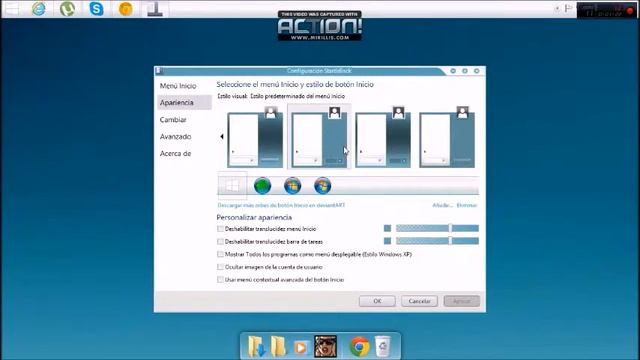Check Usar menú contextual avanzado del botón Inicio

pyautogui.click(x=220, y=280)
